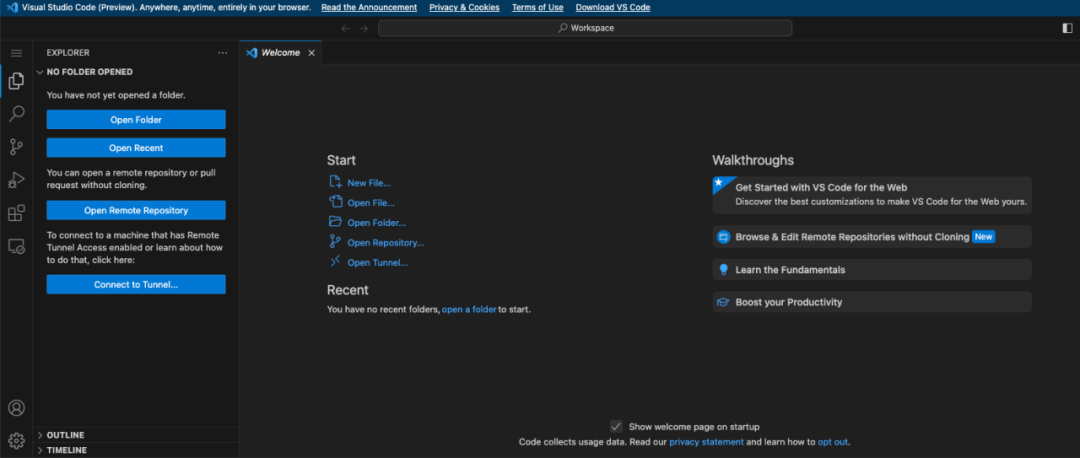Open the Read the Announcement link
Viewport: 1080px width, 458px height.
(369, 8)
